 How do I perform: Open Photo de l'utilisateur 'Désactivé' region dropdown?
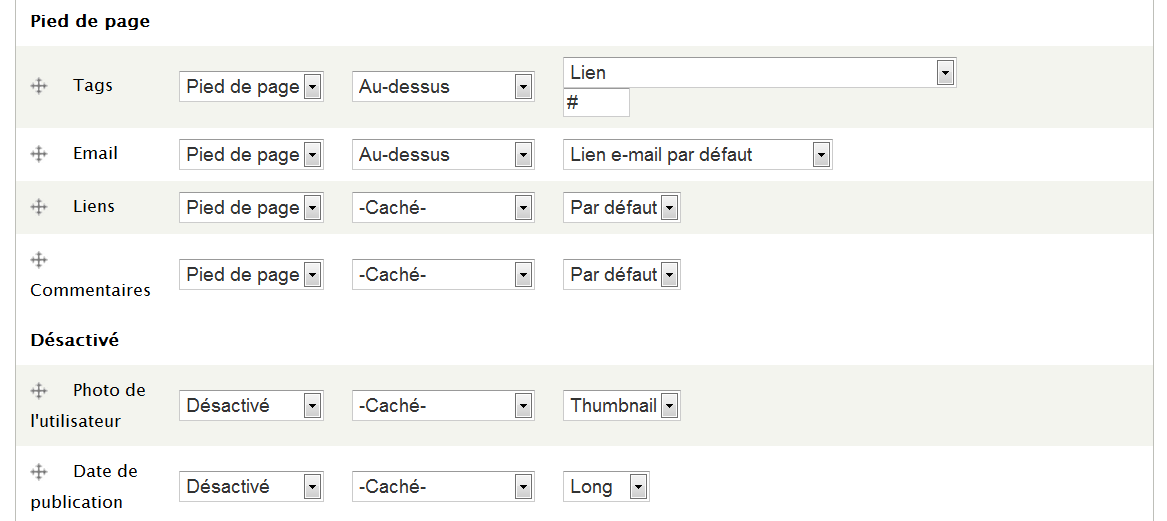pos(251,406)
